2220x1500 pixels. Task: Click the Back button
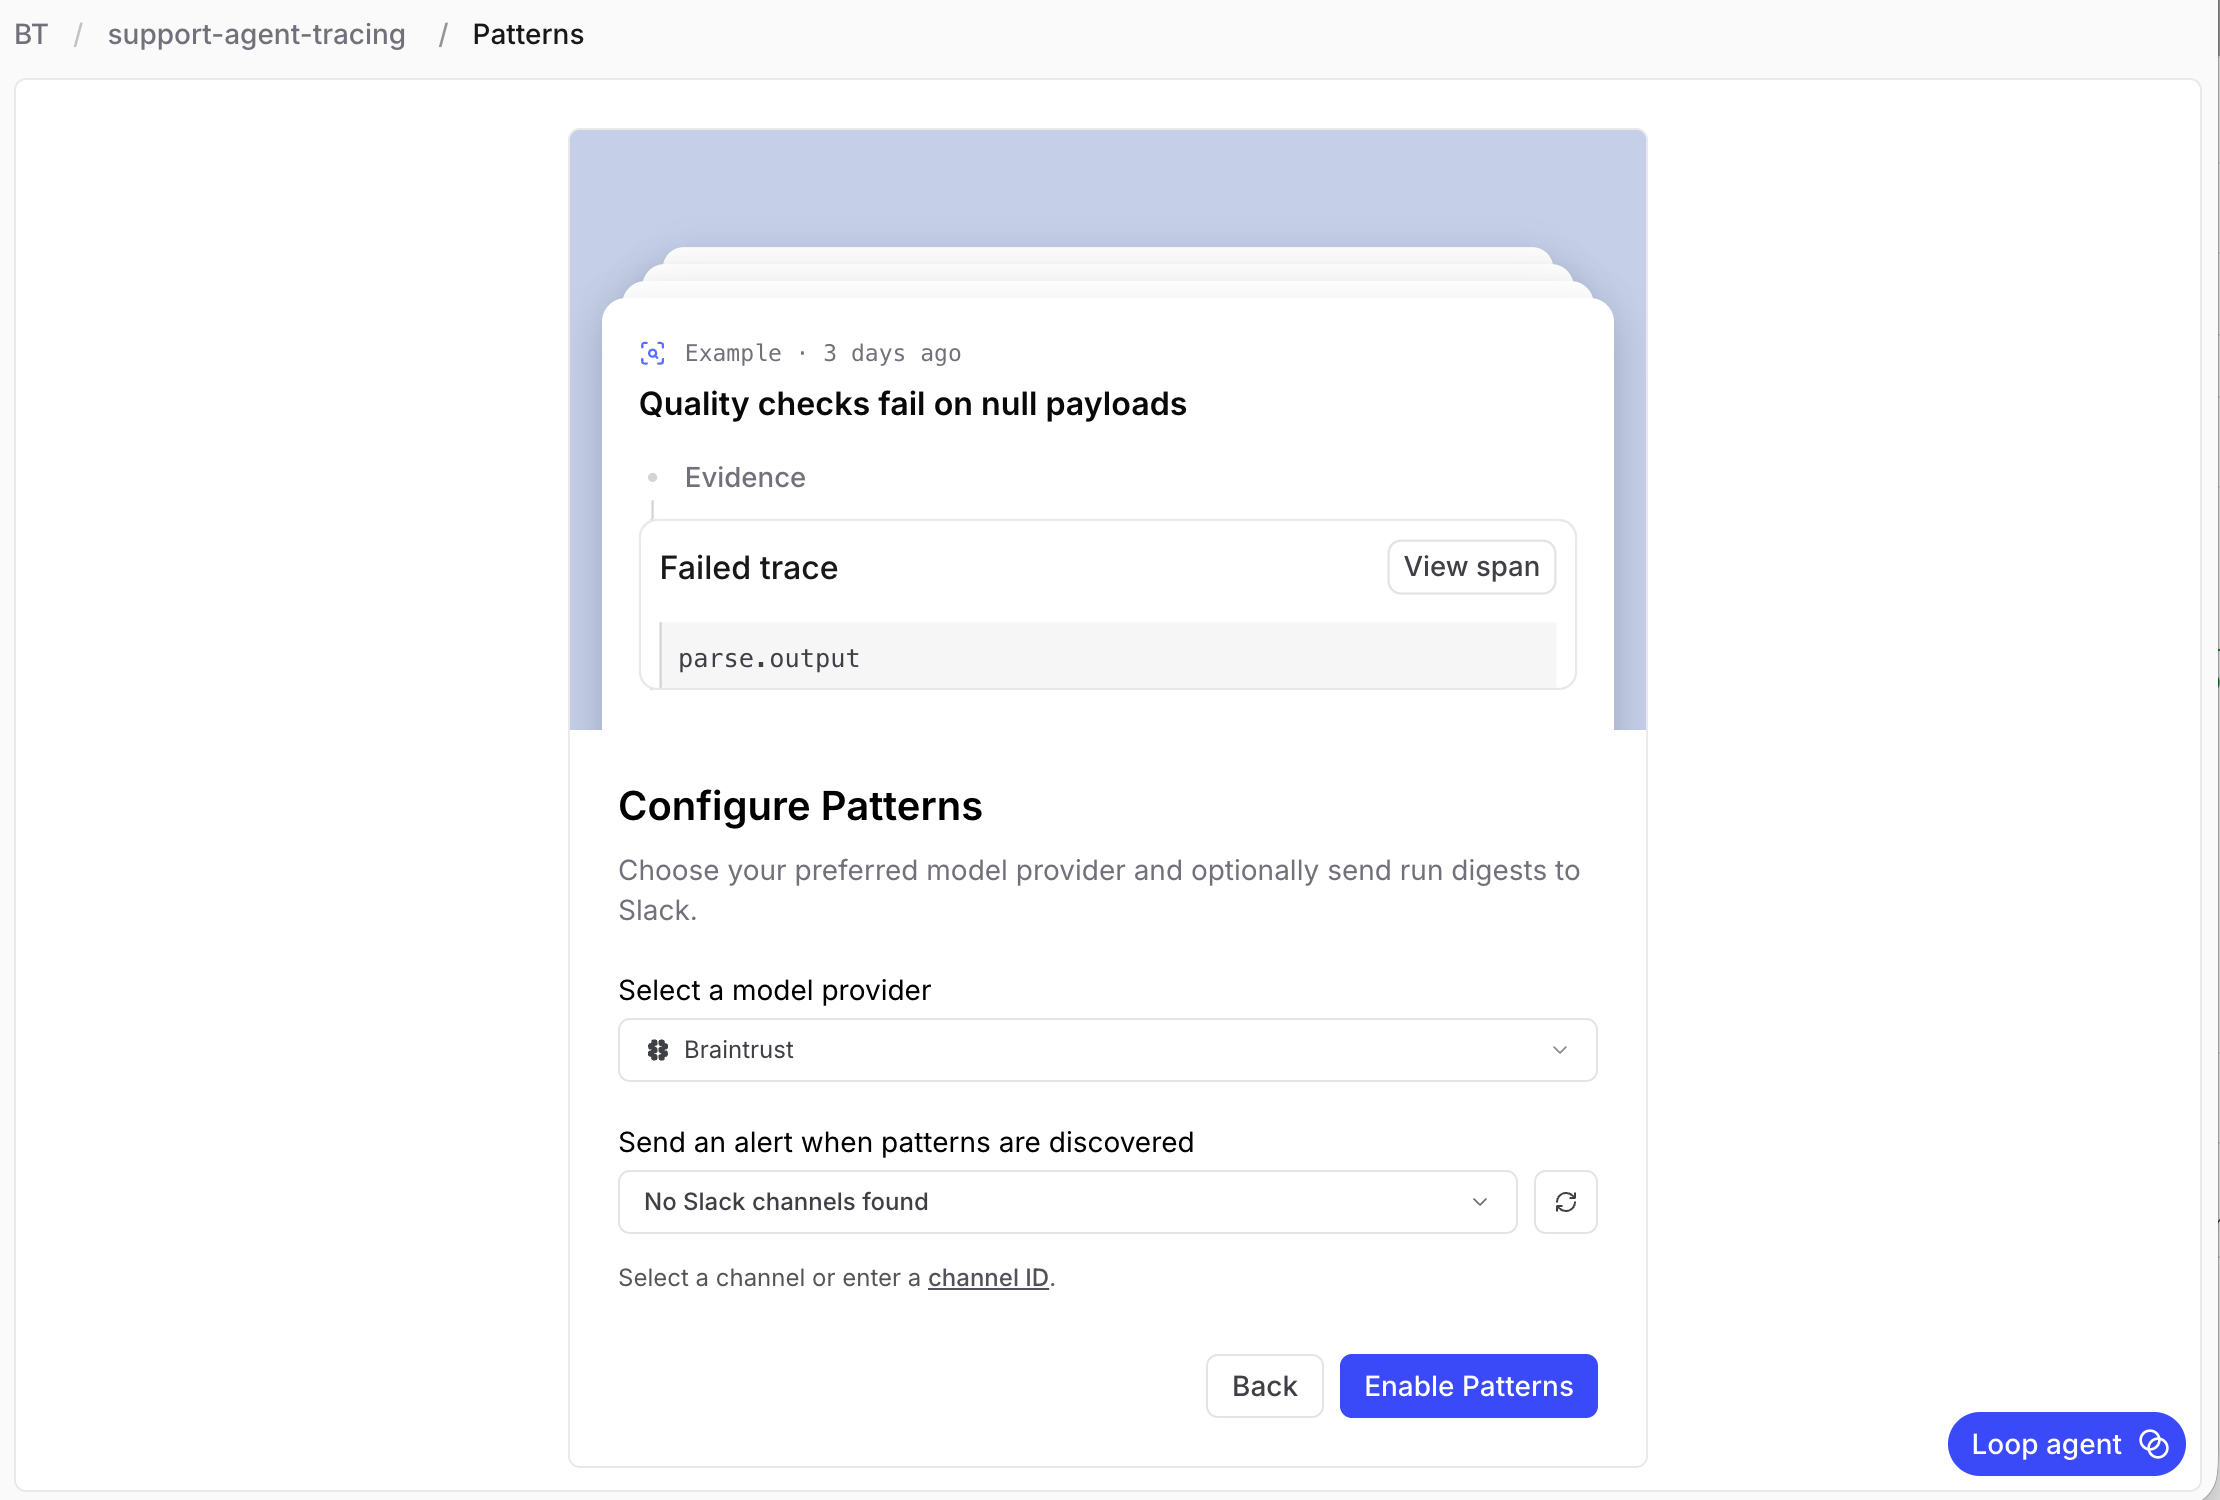[1264, 1386]
